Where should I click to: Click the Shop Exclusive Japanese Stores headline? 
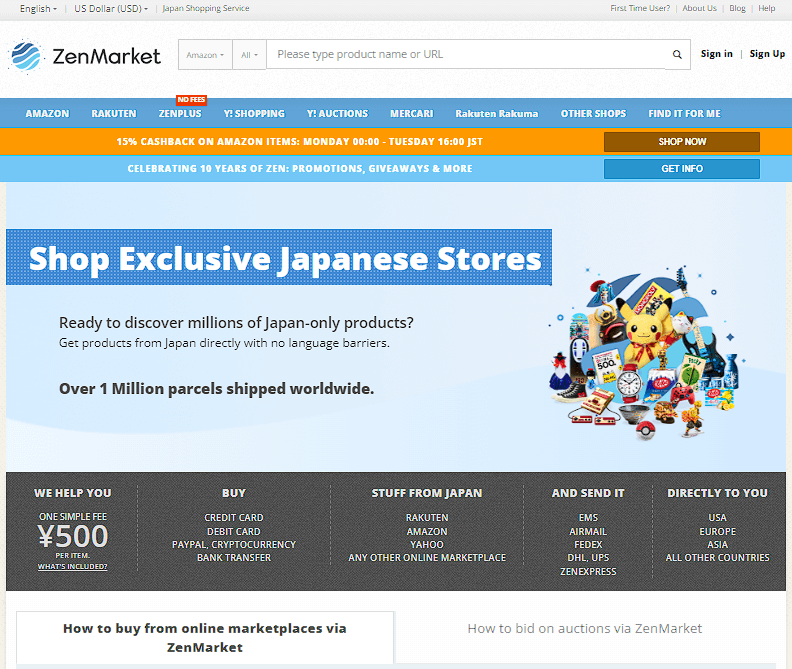tap(285, 258)
